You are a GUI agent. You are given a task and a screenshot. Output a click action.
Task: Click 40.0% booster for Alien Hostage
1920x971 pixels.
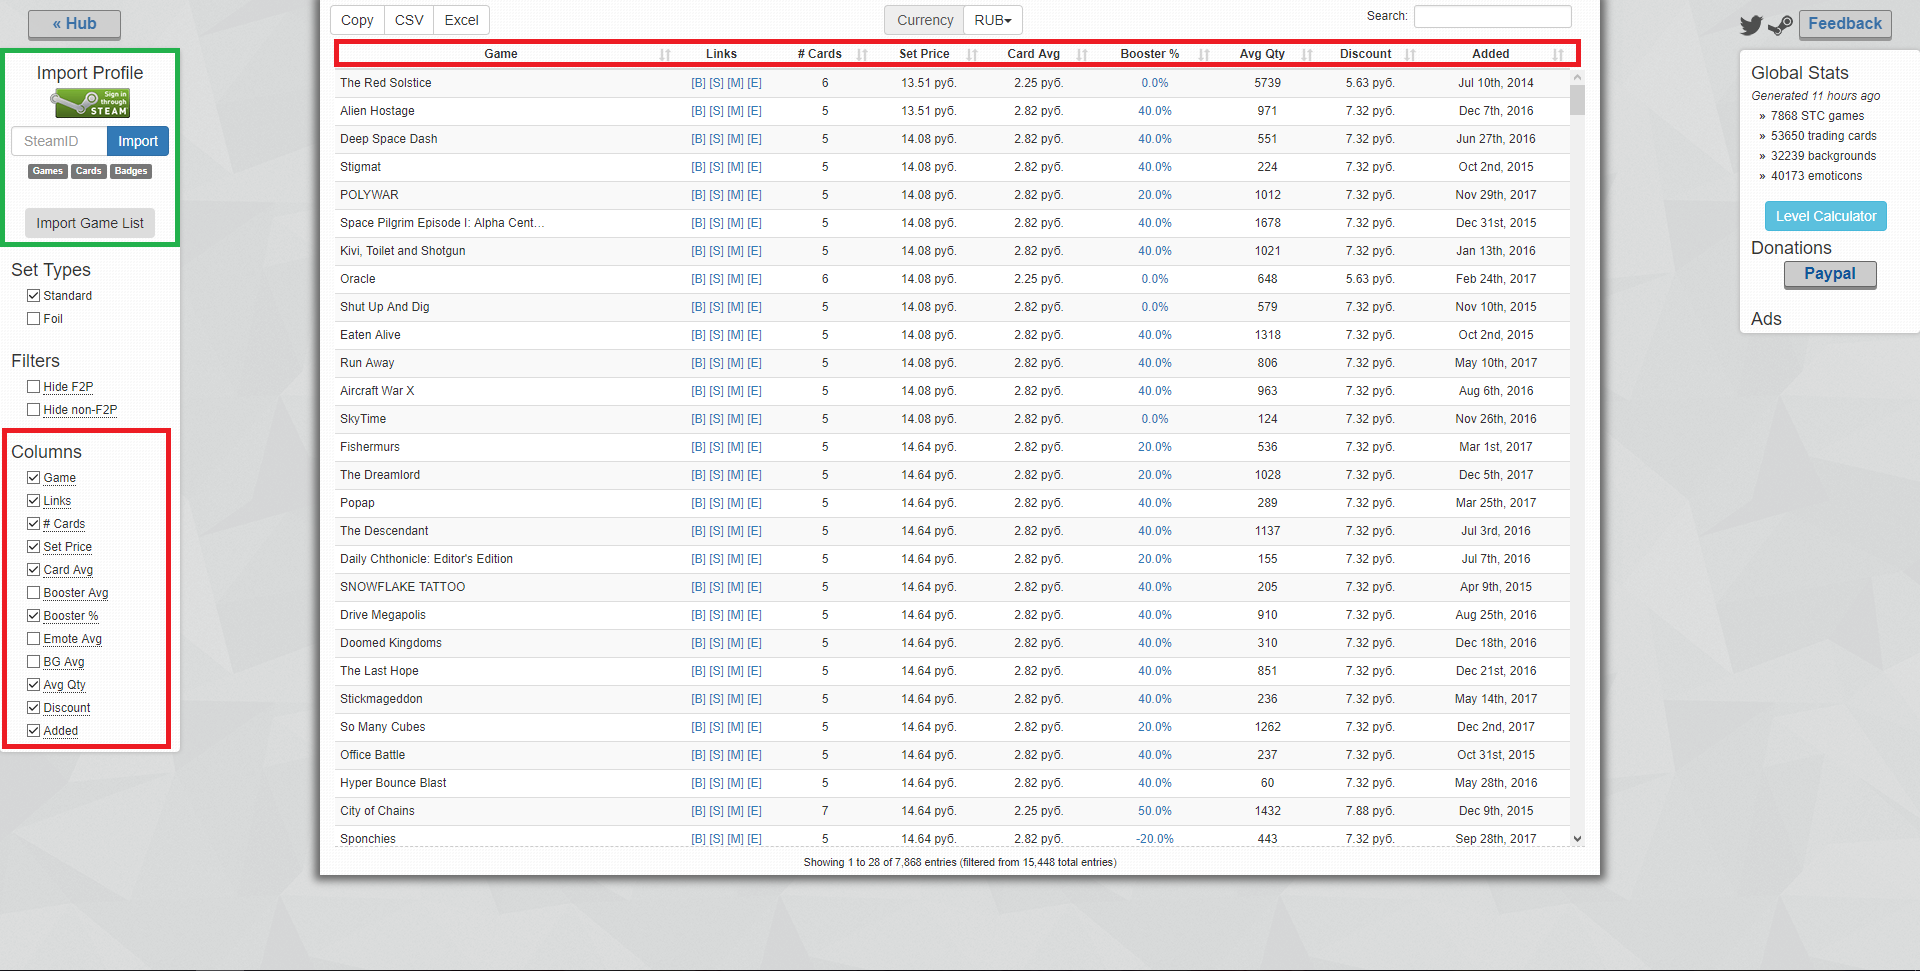[x=1155, y=111]
